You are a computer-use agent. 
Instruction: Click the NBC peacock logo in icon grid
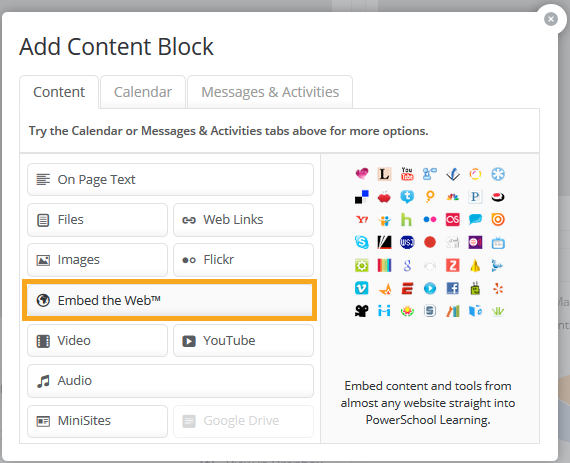click(x=453, y=197)
